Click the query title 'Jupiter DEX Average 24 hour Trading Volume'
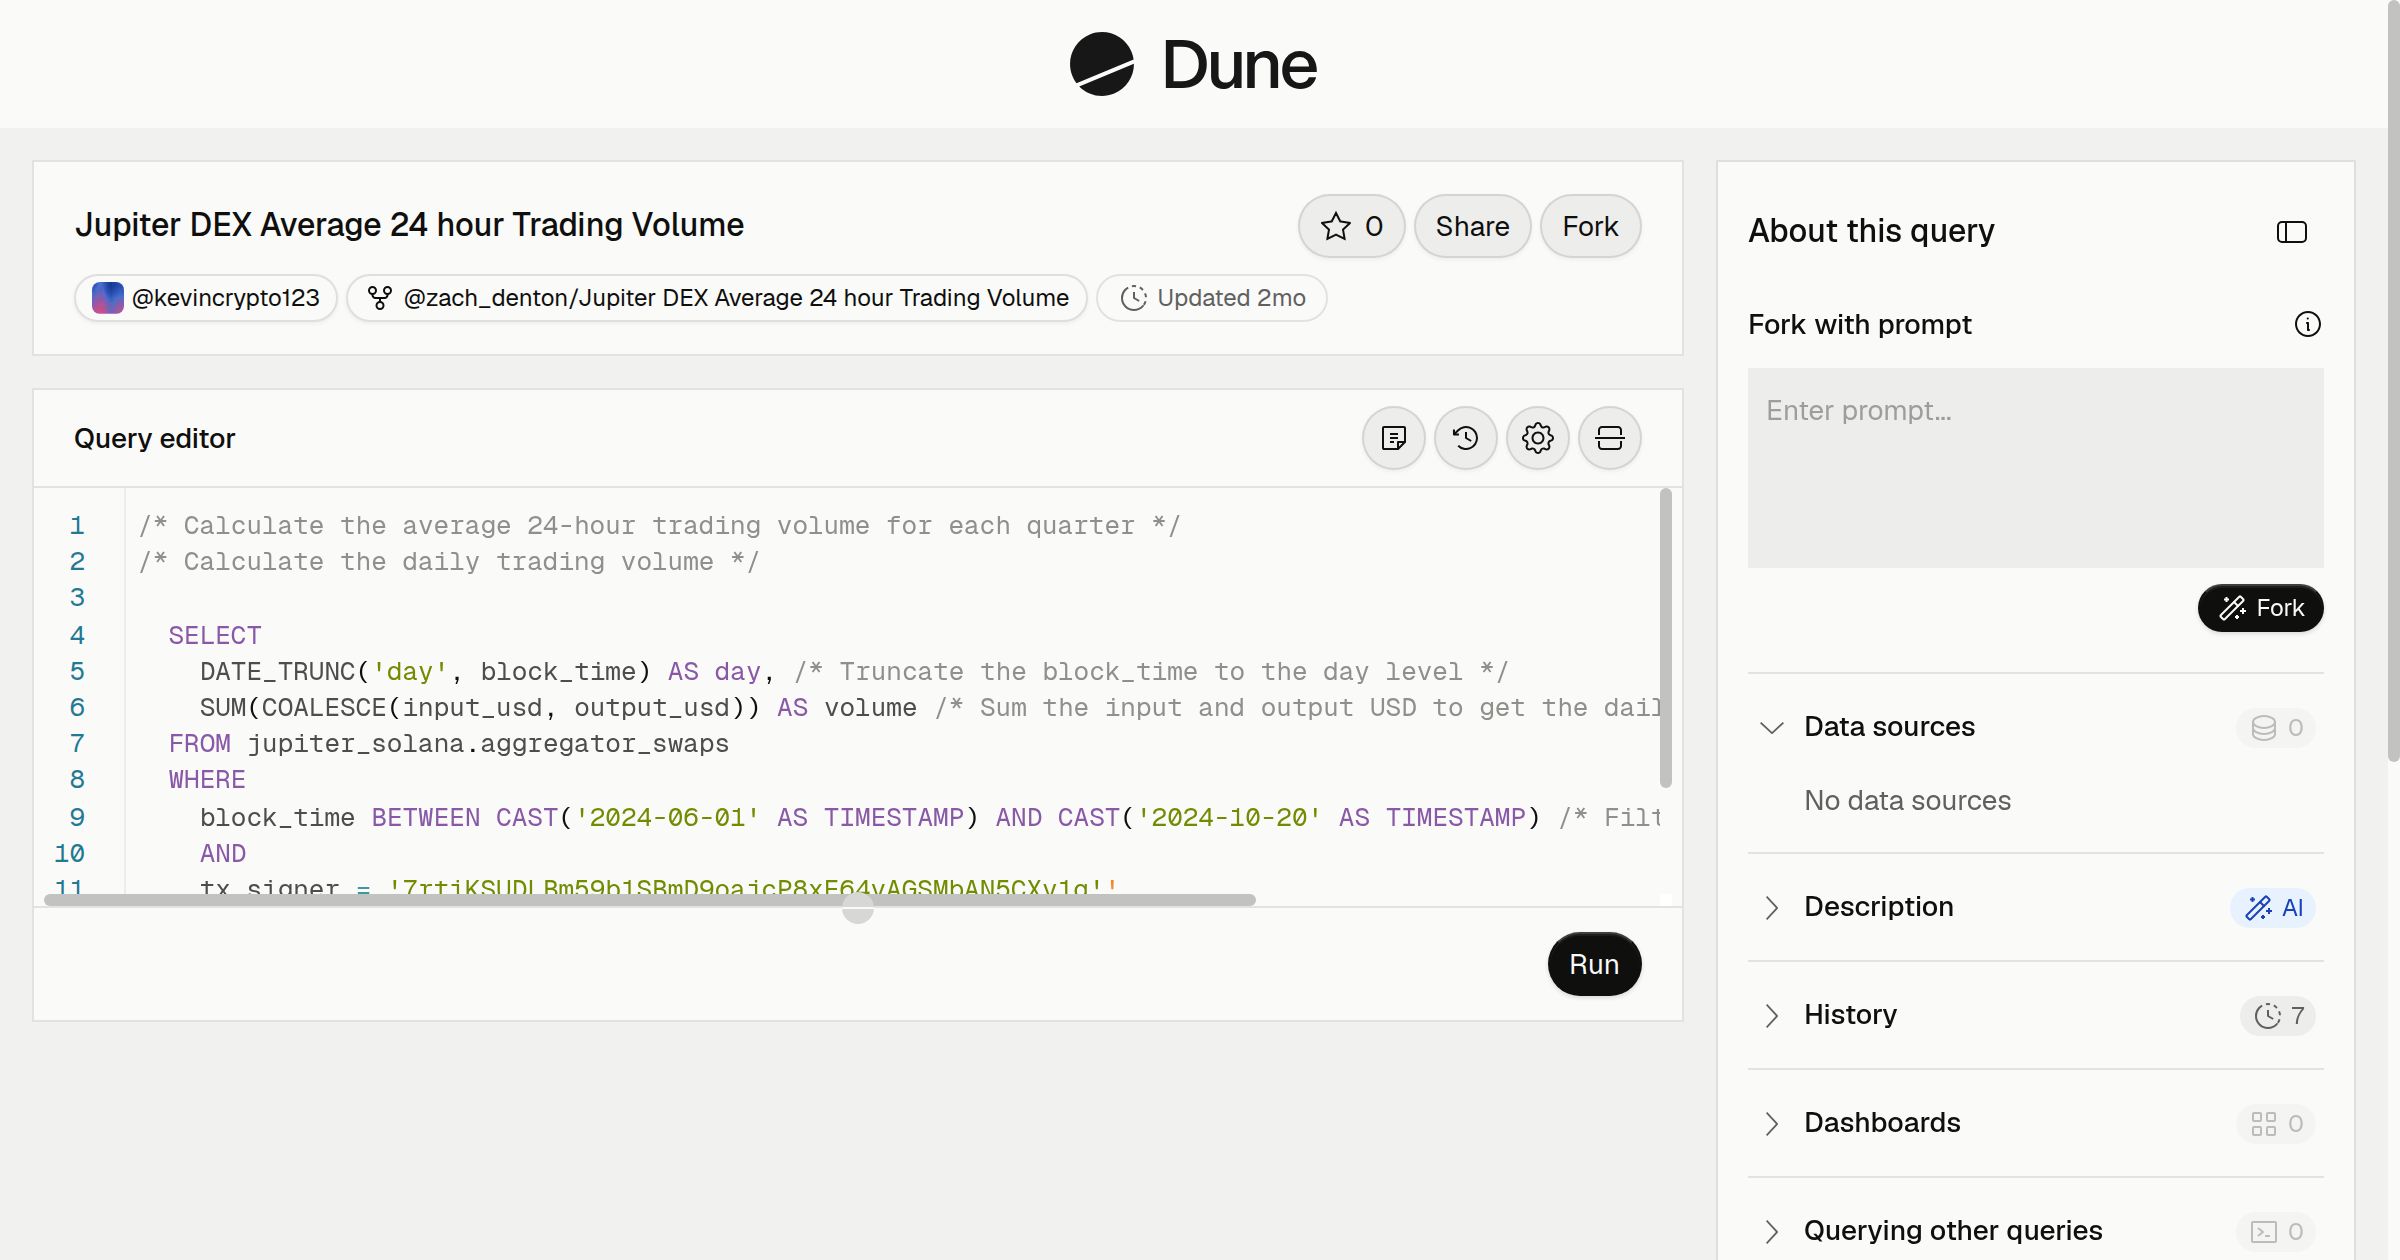Image resolution: width=2400 pixels, height=1260 pixels. tap(409, 225)
